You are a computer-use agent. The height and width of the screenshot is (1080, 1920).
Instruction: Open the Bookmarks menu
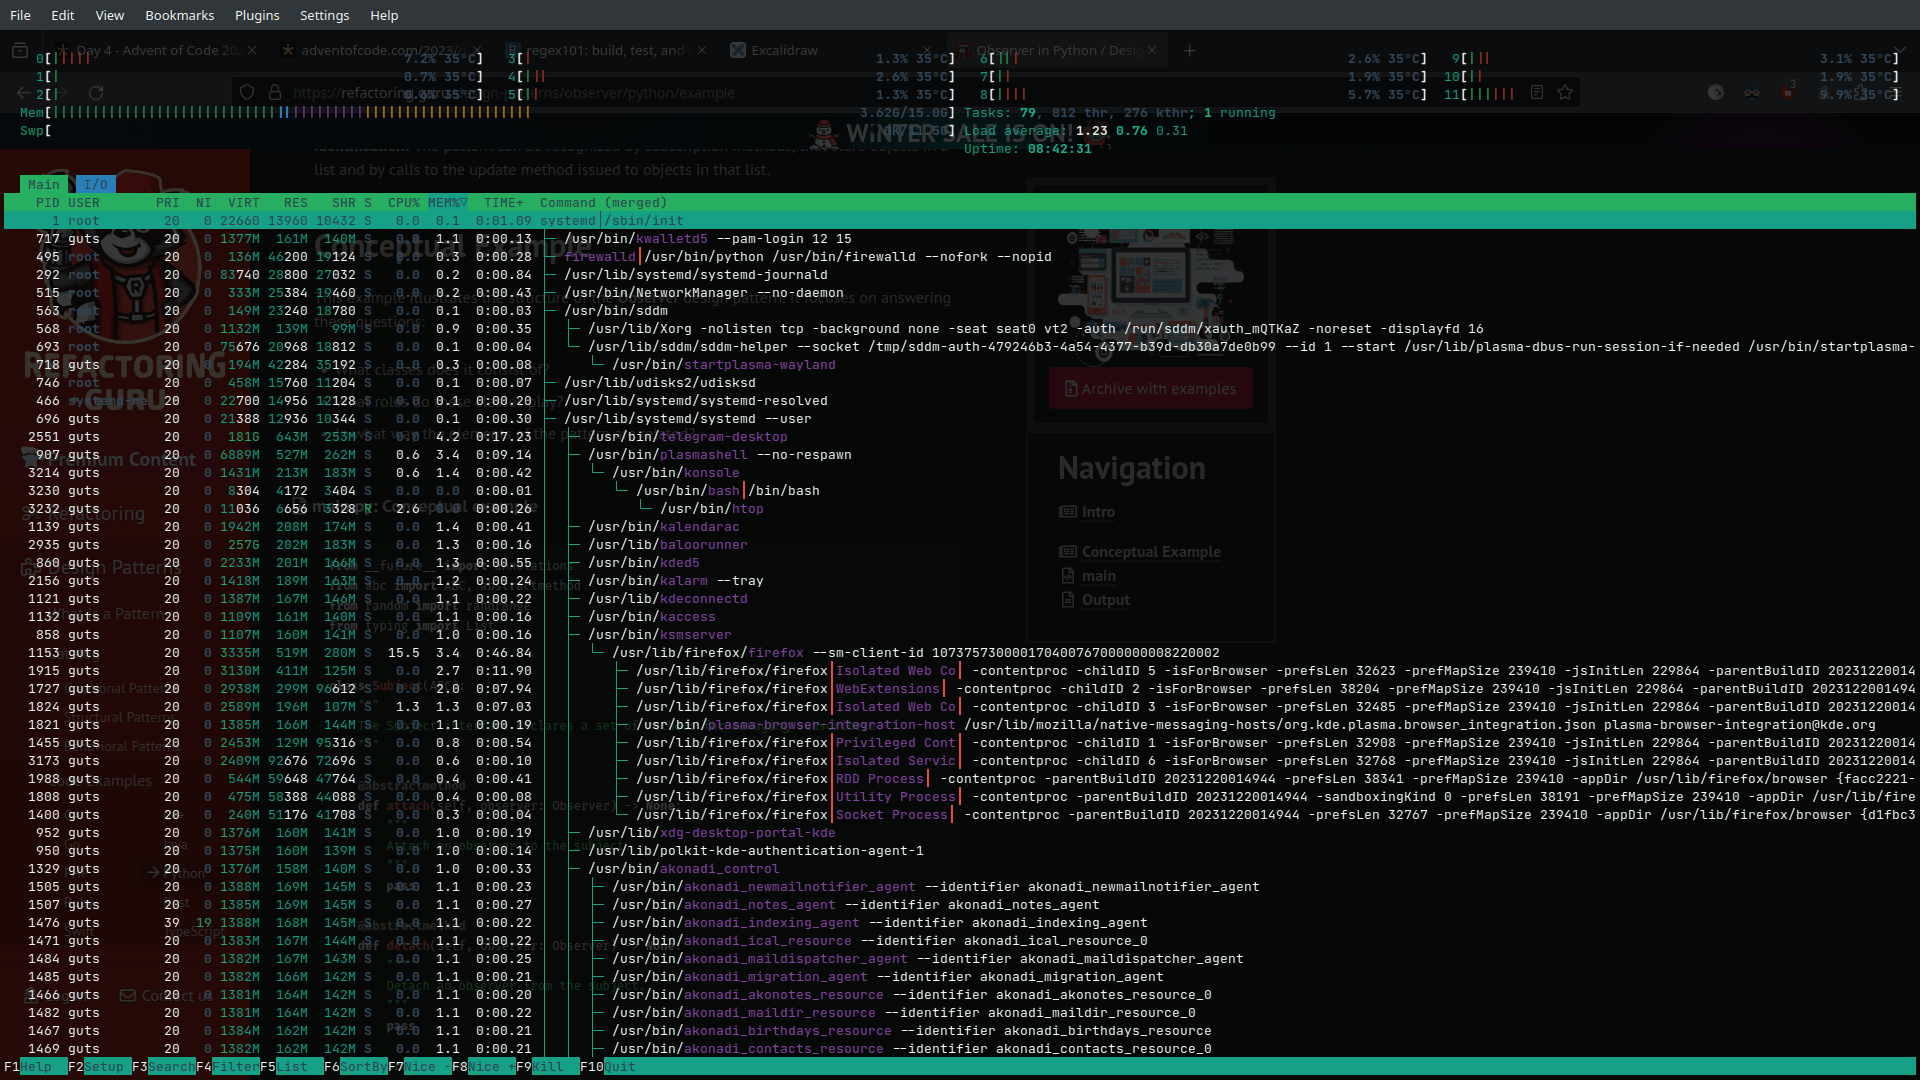click(179, 15)
